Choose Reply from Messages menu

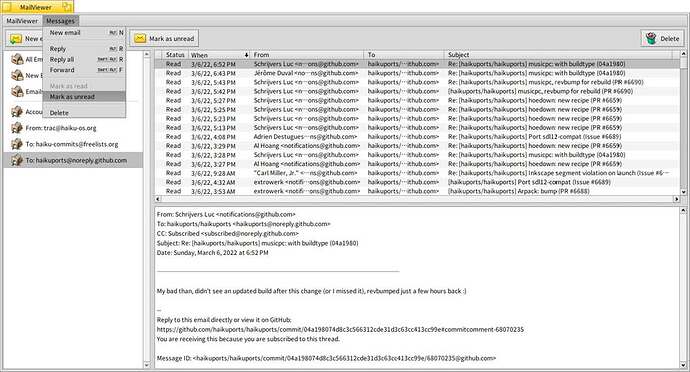point(84,48)
